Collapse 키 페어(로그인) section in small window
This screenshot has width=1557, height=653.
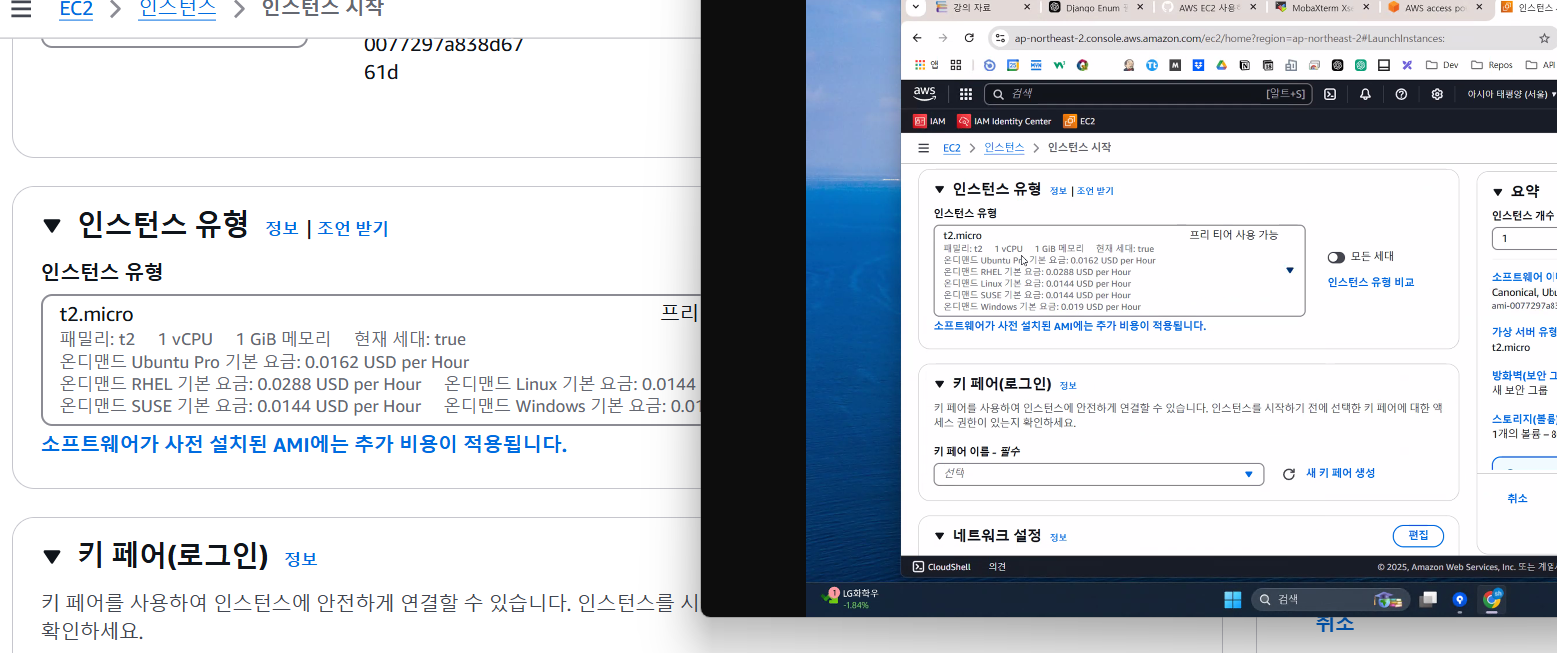pos(939,384)
